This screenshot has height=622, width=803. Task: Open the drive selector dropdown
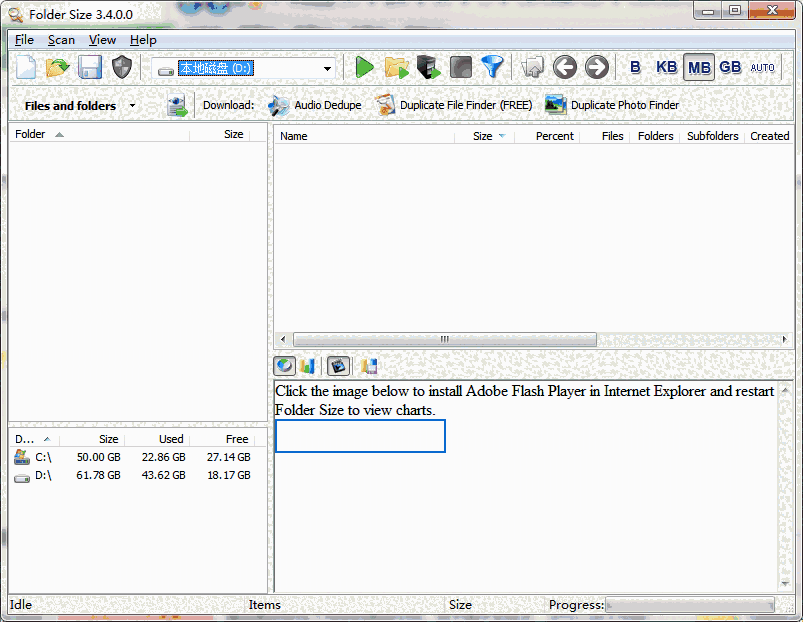pos(327,68)
